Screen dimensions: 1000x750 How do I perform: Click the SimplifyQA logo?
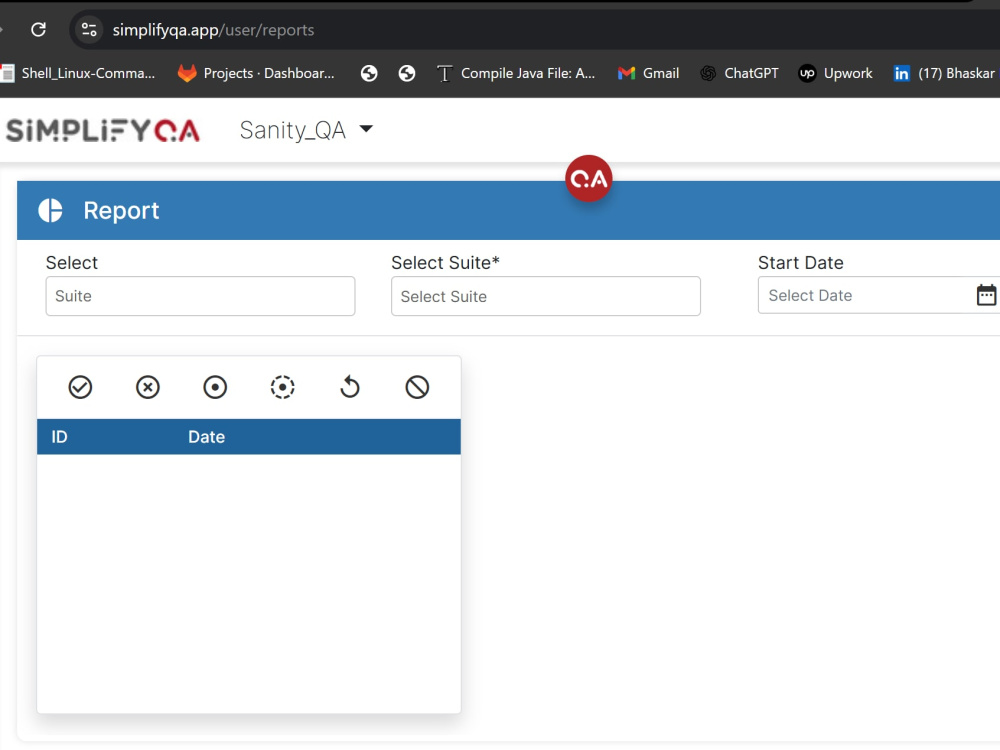[103, 130]
